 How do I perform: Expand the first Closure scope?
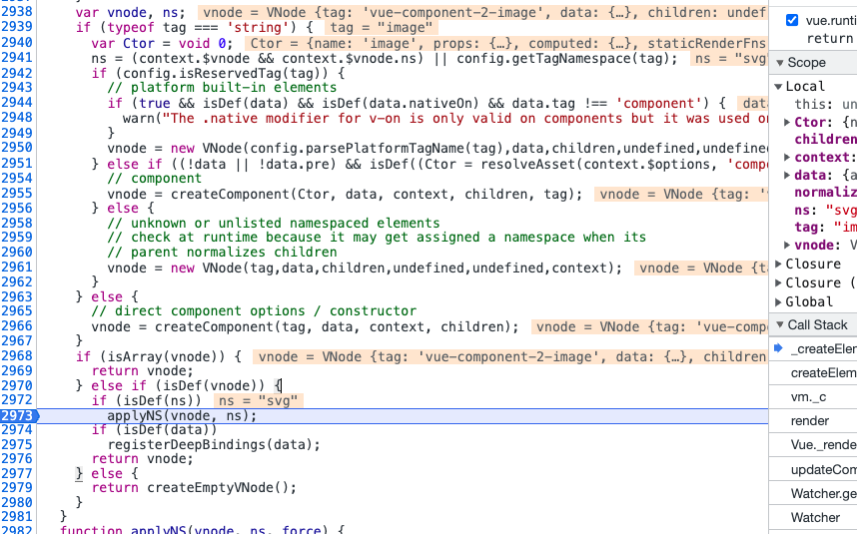tap(778, 264)
